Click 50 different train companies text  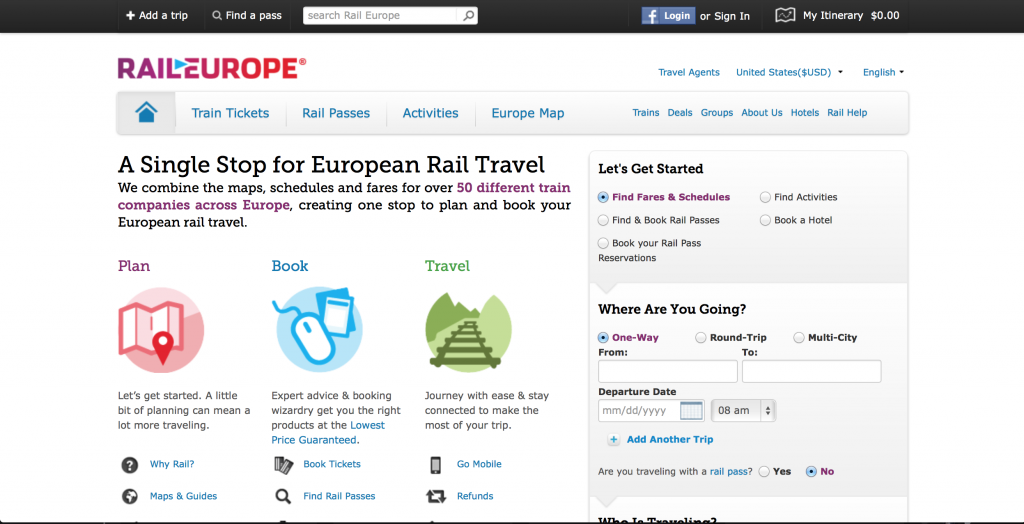(344, 197)
